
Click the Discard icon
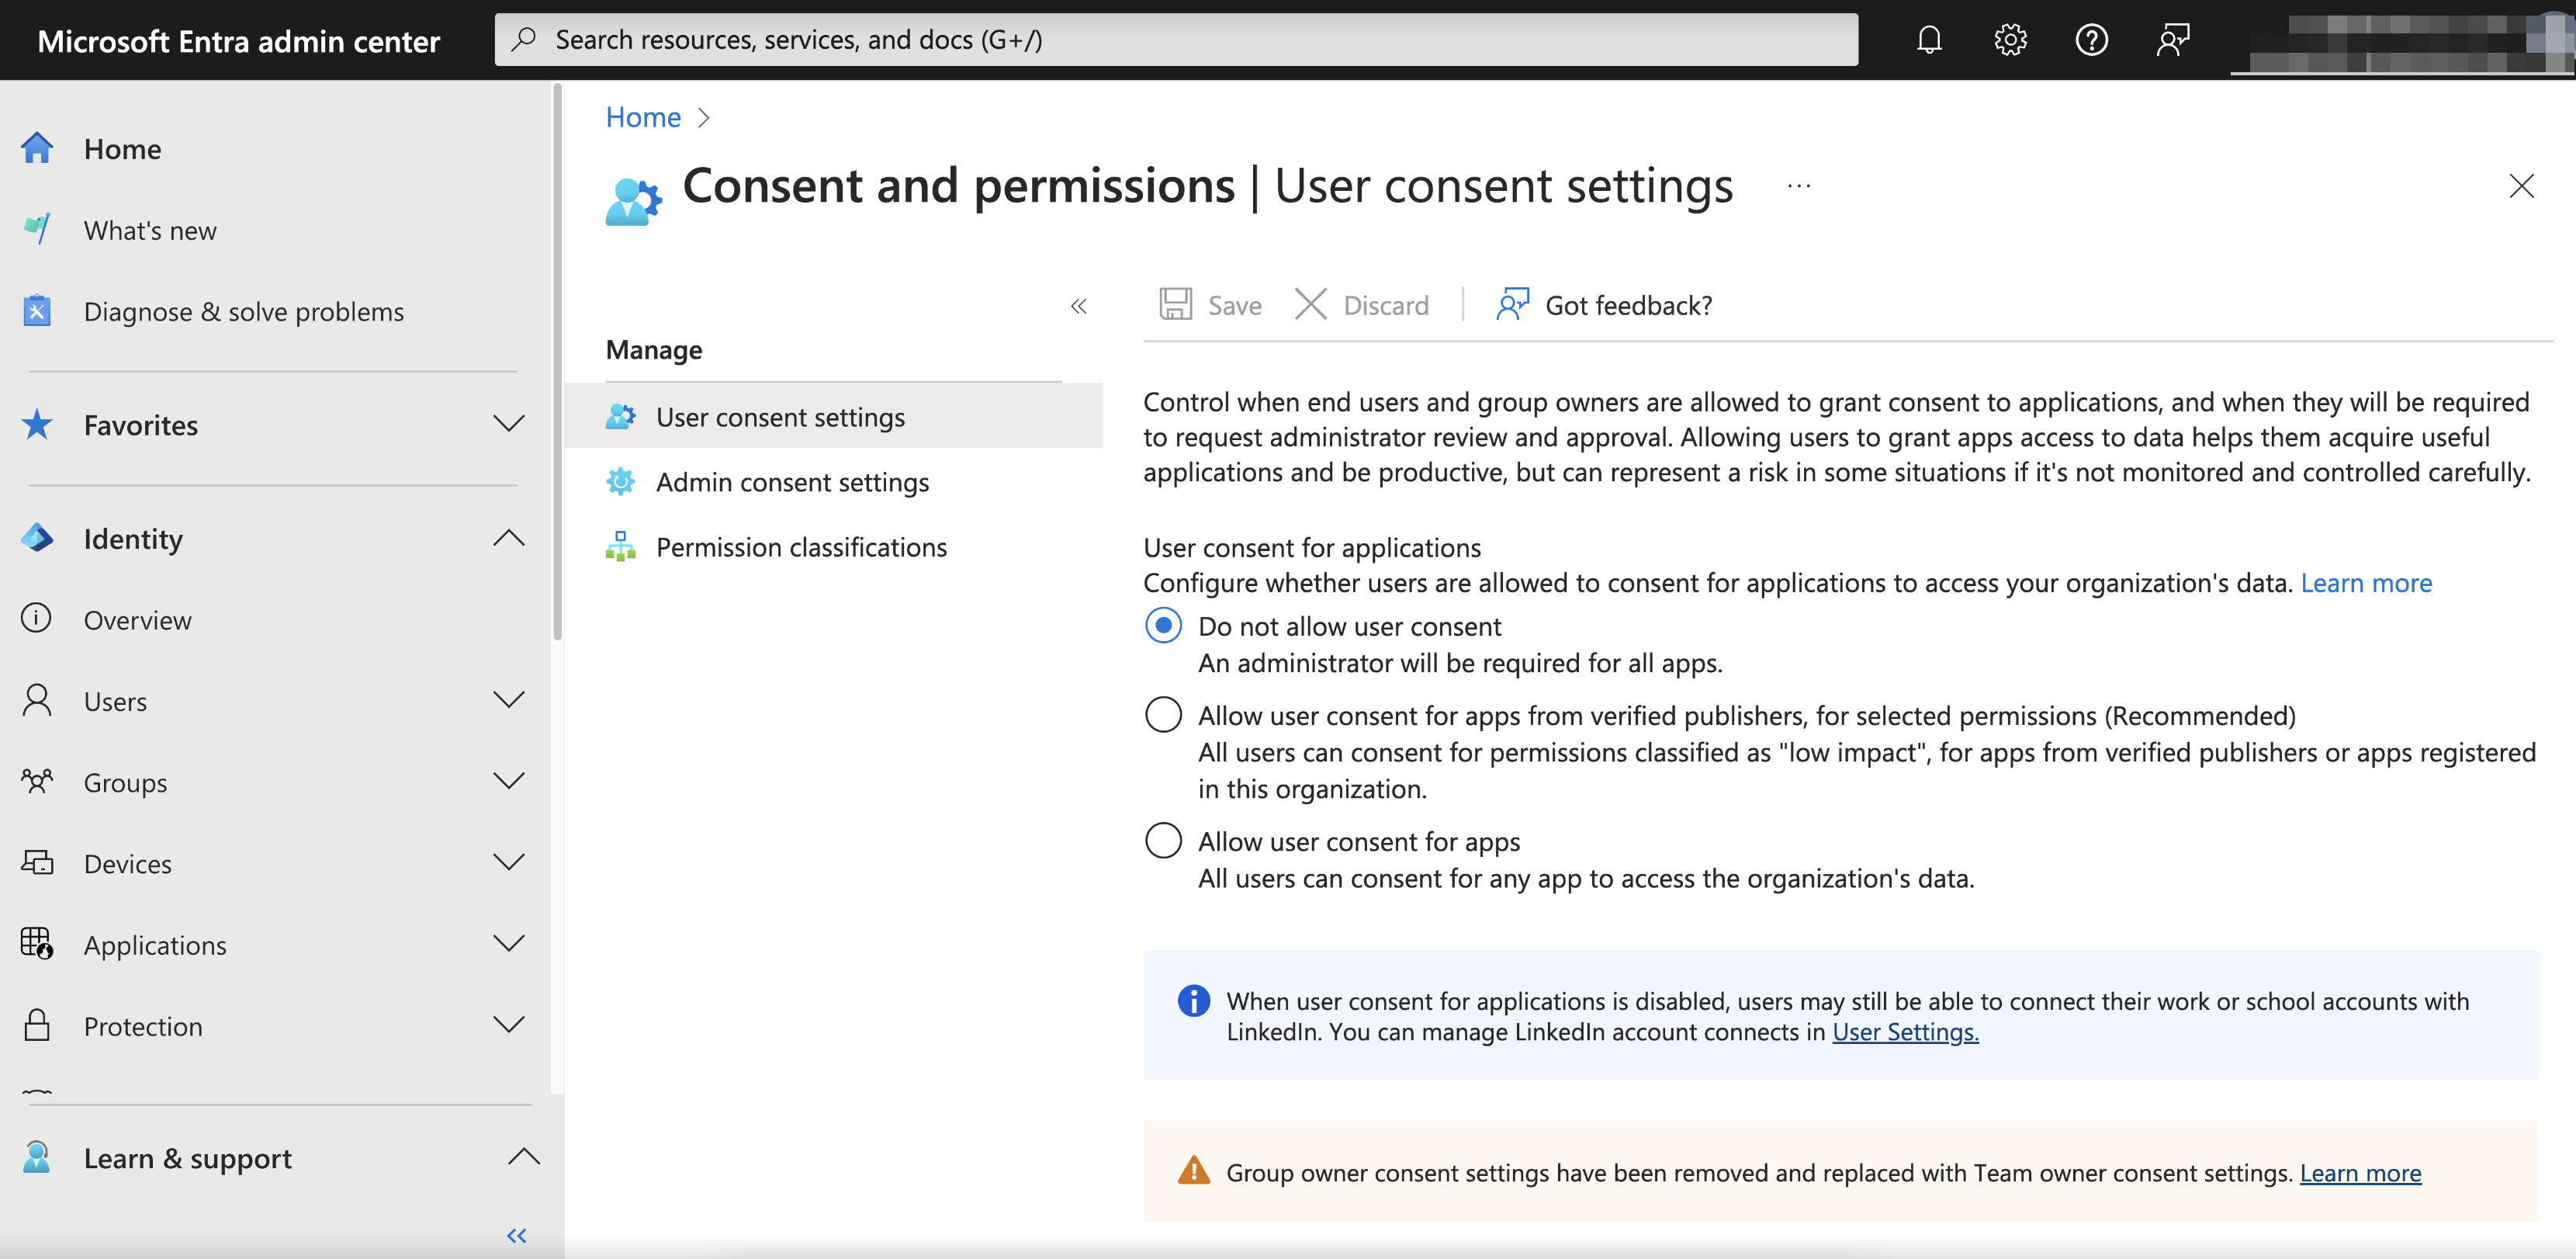[x=1310, y=304]
